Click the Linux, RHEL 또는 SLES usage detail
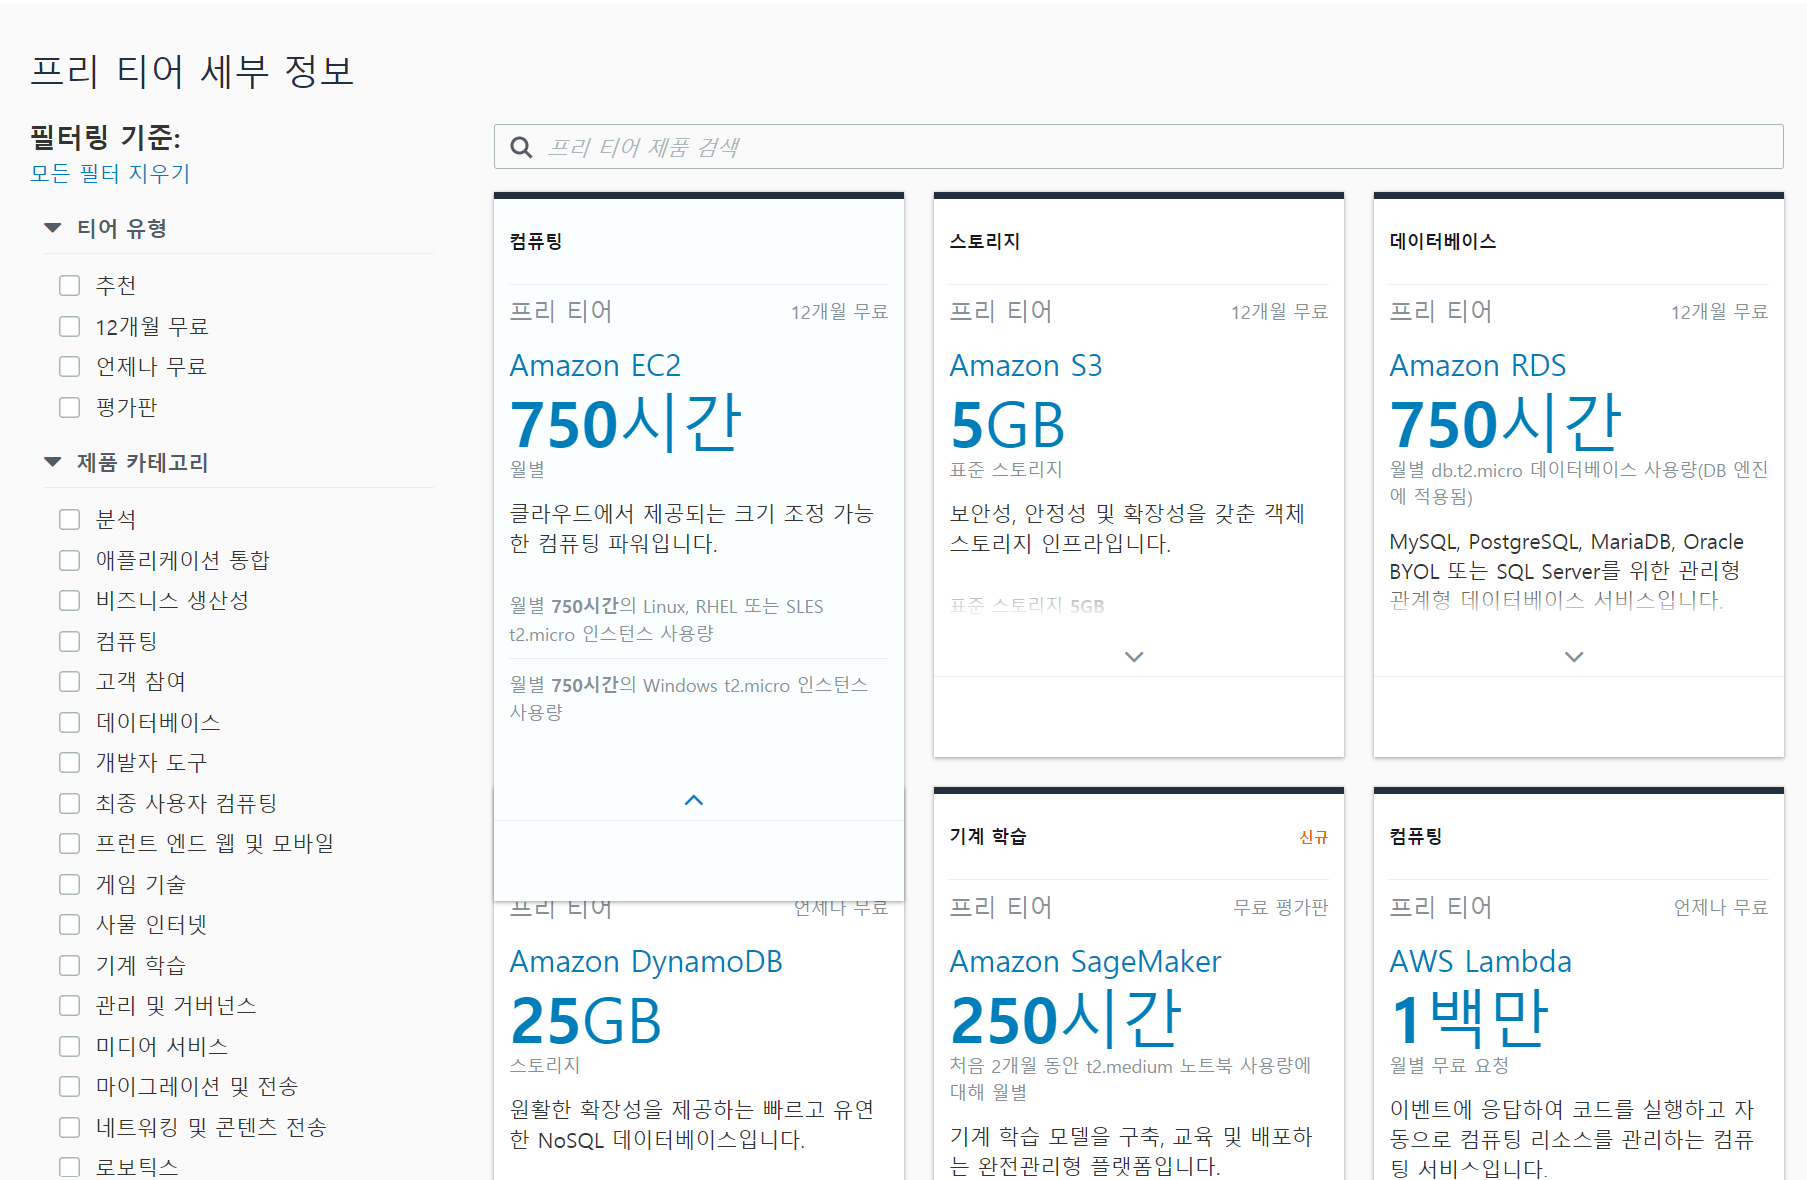The image size is (1807, 1180). tap(667, 620)
